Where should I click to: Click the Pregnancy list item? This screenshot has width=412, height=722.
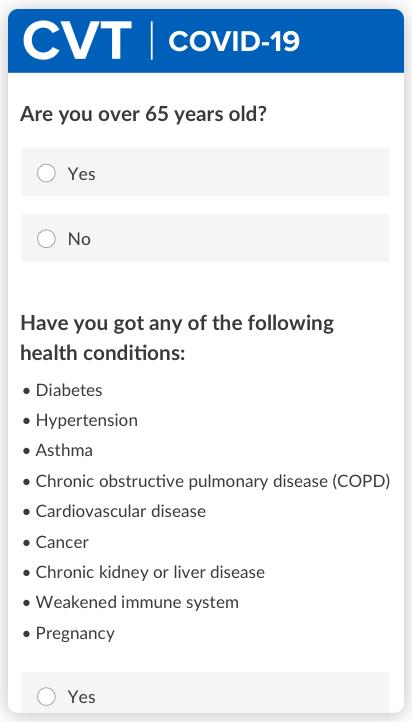tap(75, 634)
